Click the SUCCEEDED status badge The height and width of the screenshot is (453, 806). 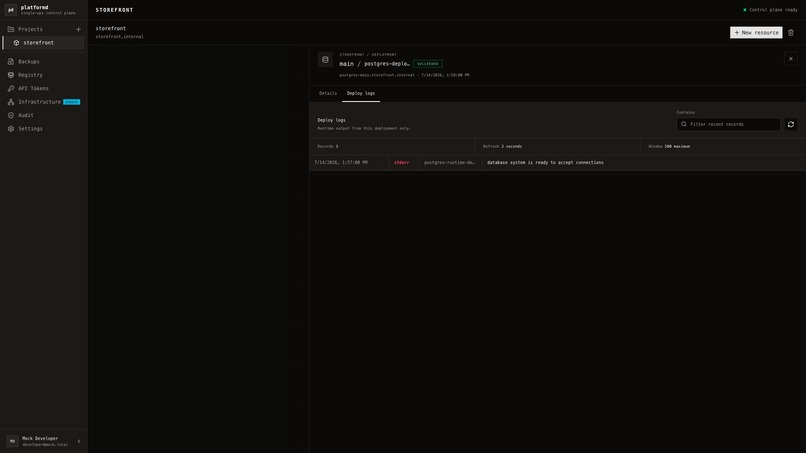(428, 64)
